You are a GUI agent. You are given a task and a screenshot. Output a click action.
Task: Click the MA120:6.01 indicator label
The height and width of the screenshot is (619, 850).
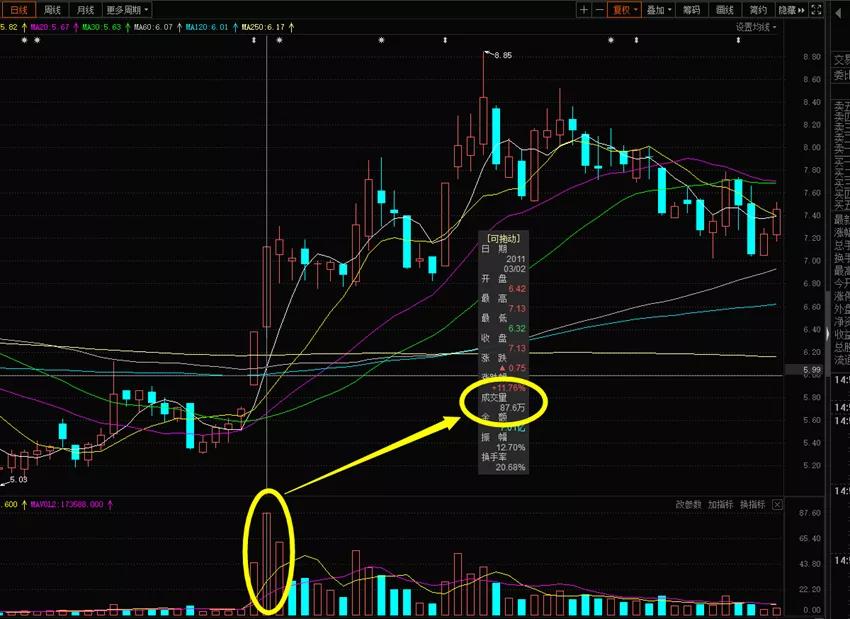coord(207,27)
